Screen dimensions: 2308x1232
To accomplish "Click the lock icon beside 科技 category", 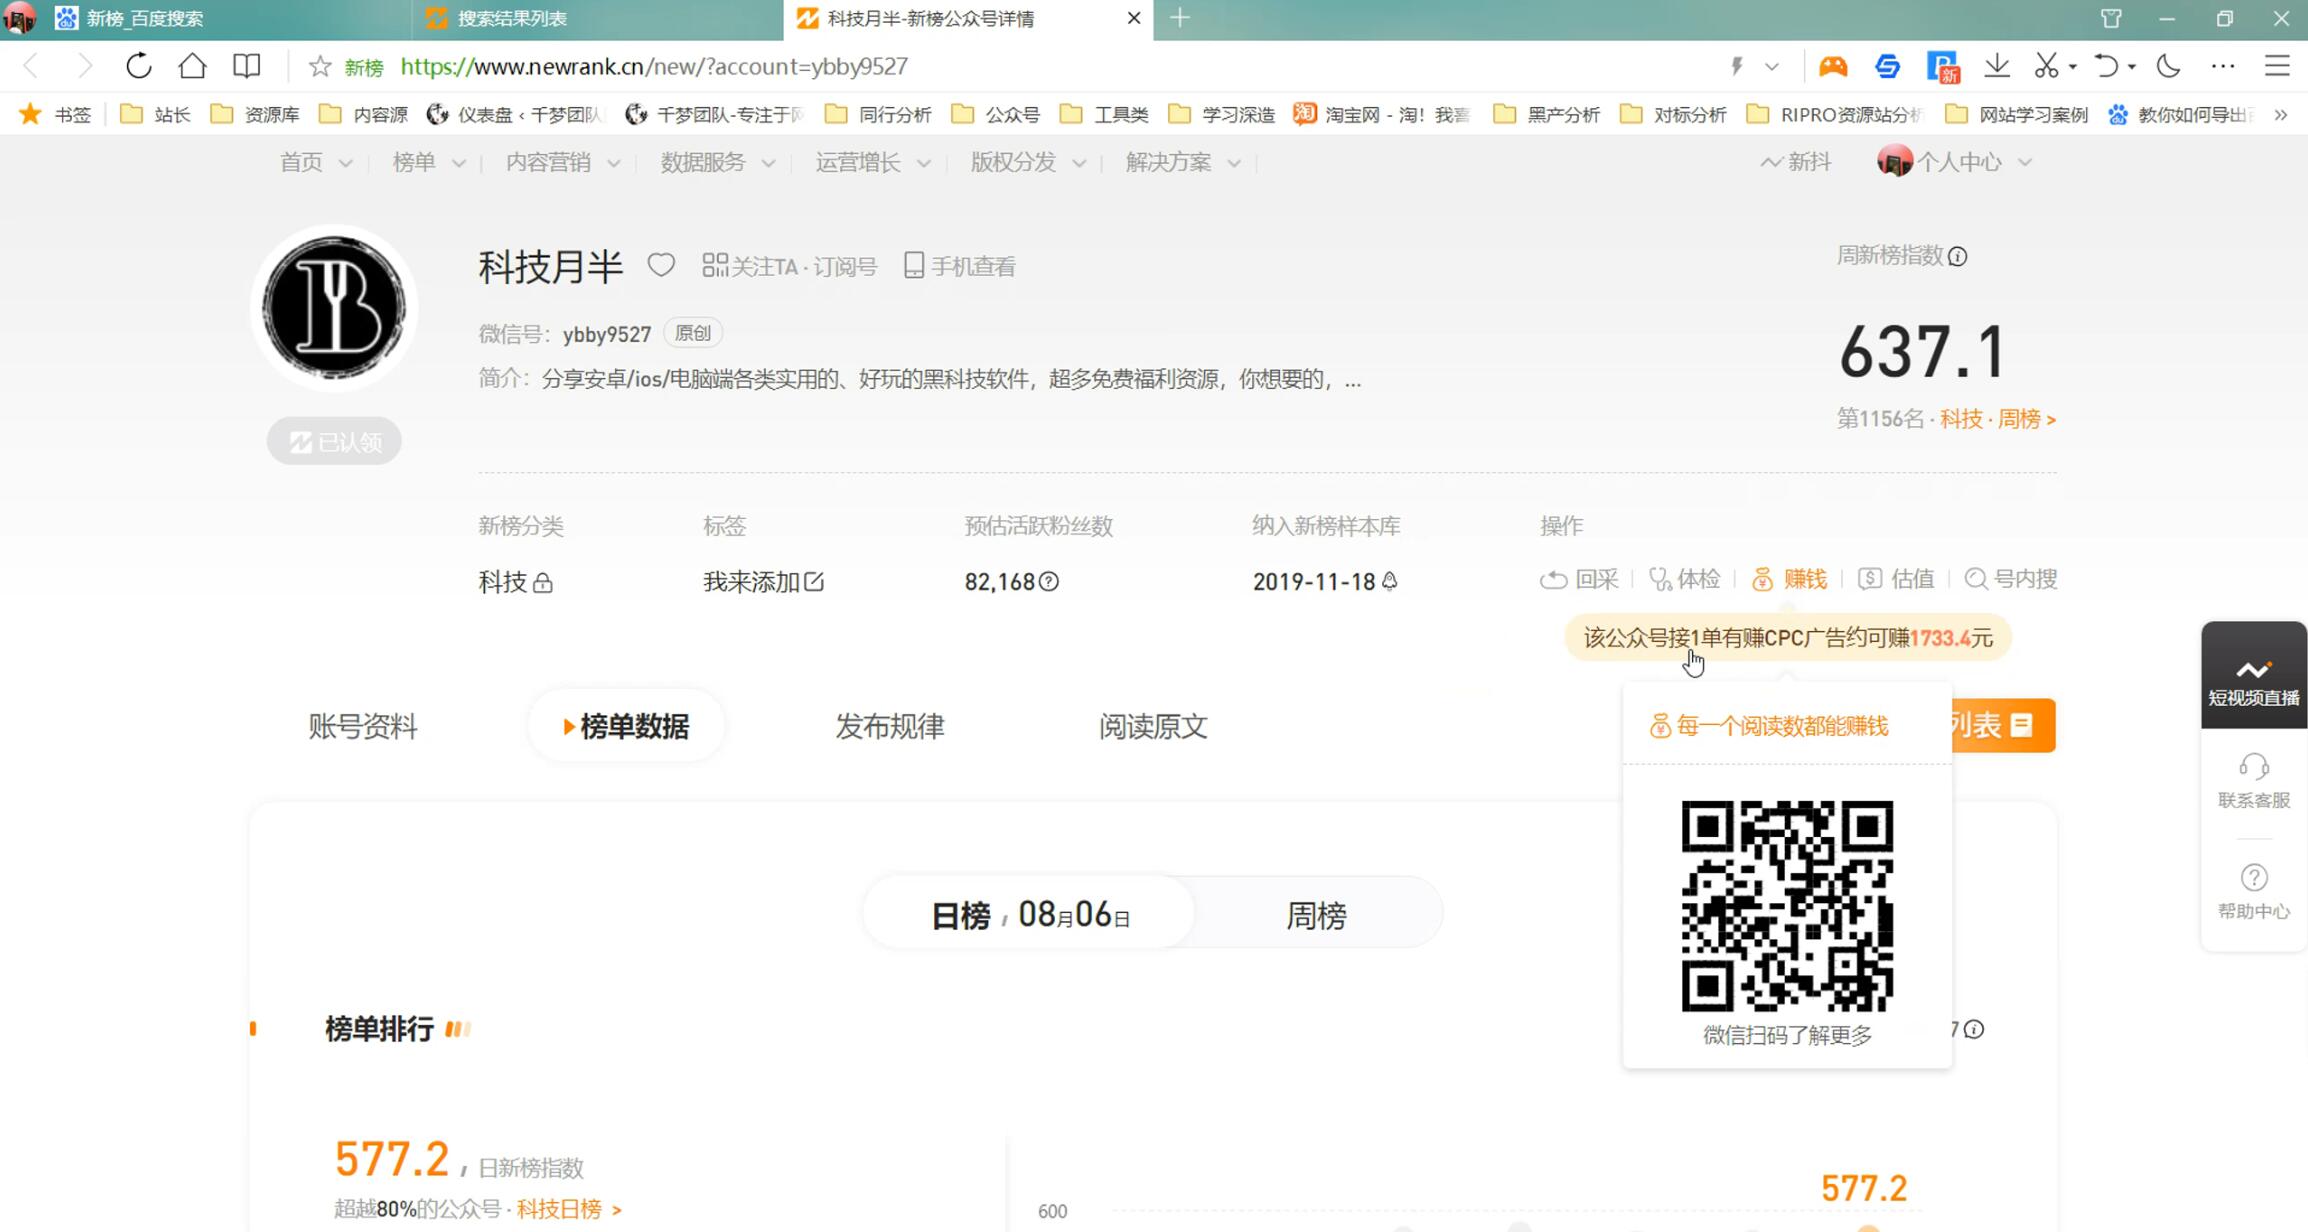I will 543,582.
